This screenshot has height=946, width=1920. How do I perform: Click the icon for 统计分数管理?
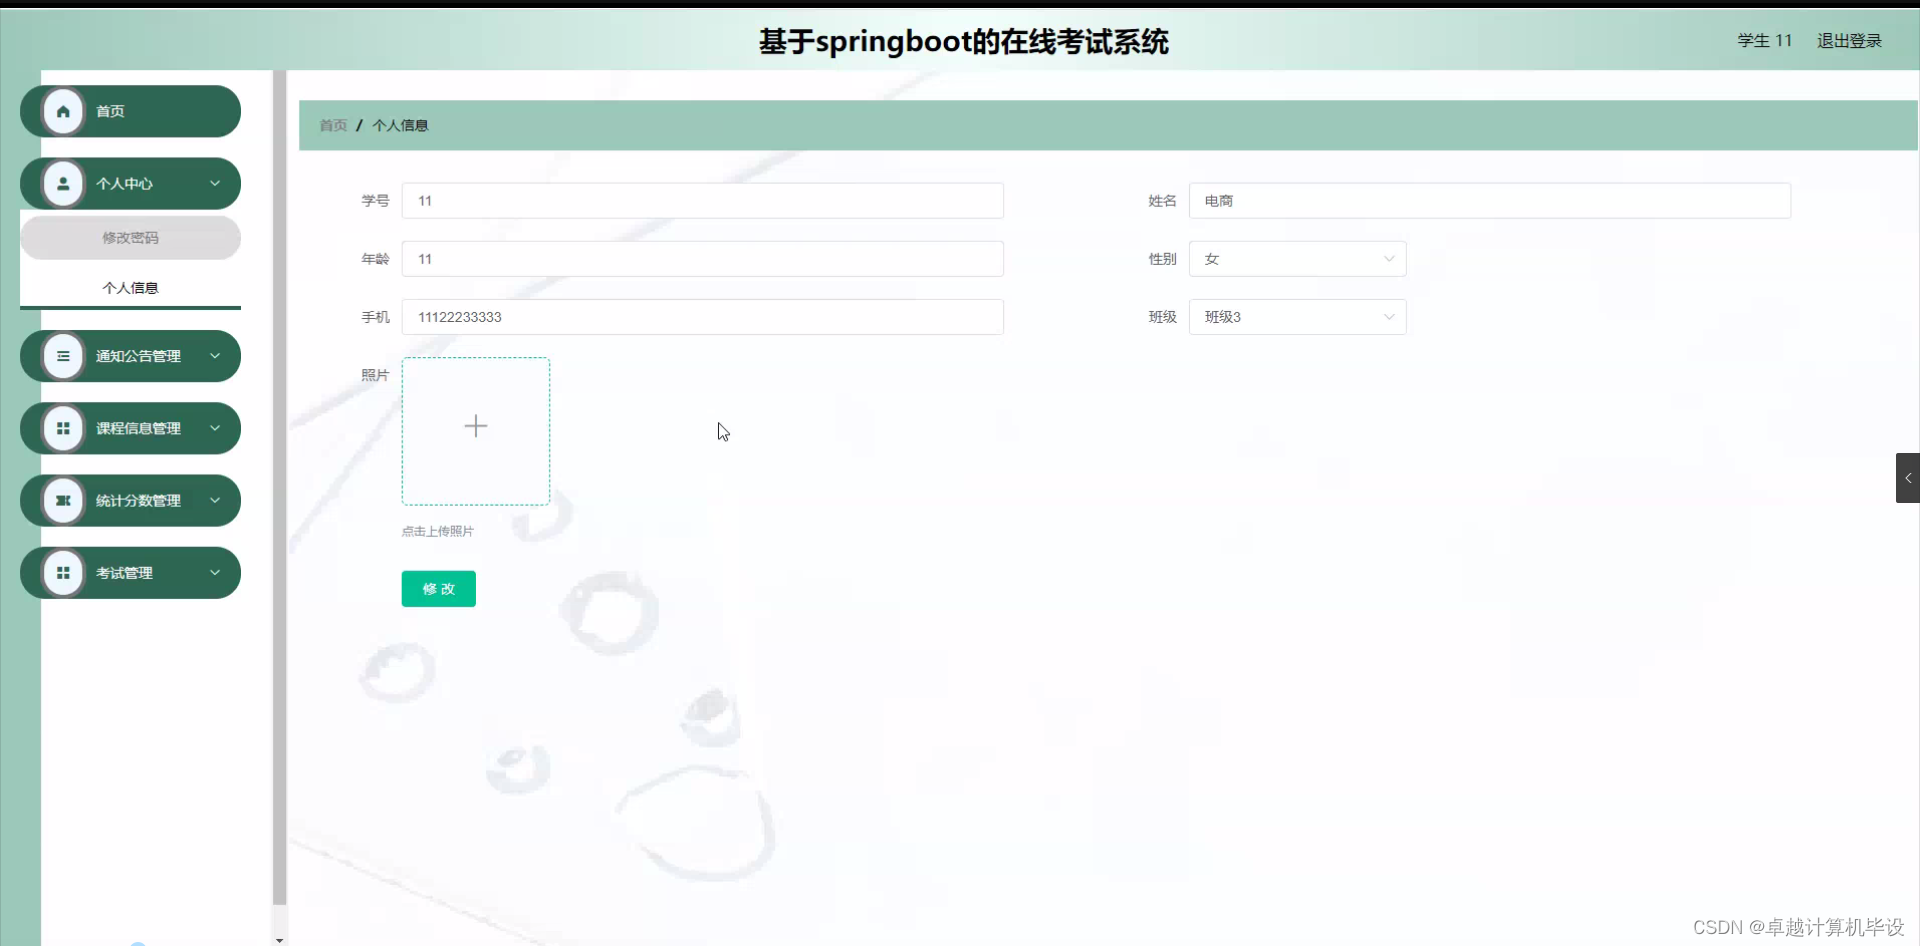(x=63, y=500)
